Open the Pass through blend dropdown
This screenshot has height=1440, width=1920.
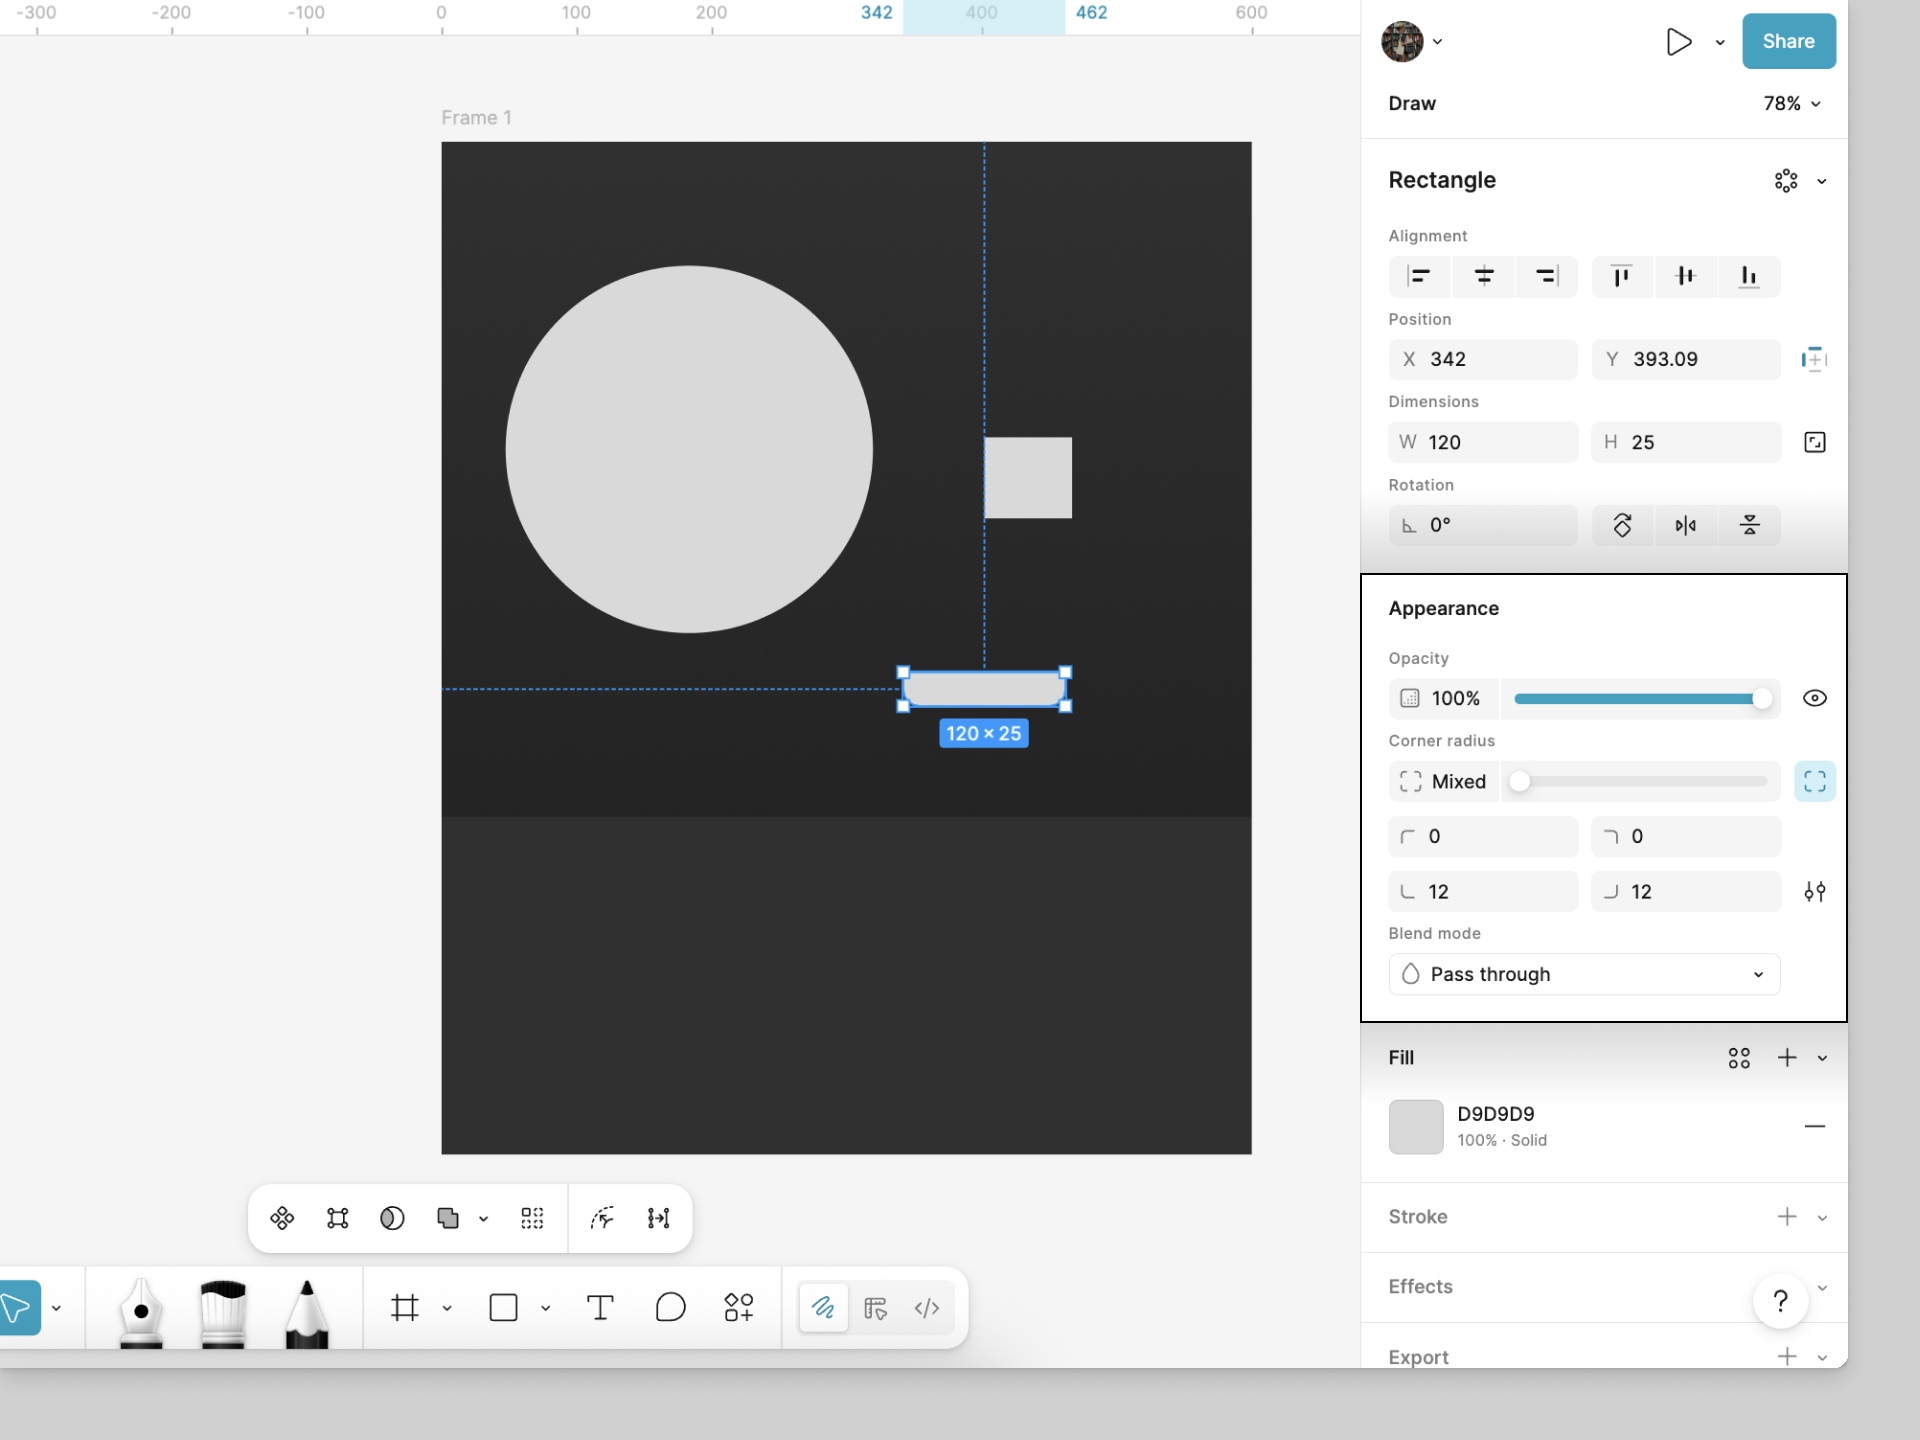coord(1584,974)
